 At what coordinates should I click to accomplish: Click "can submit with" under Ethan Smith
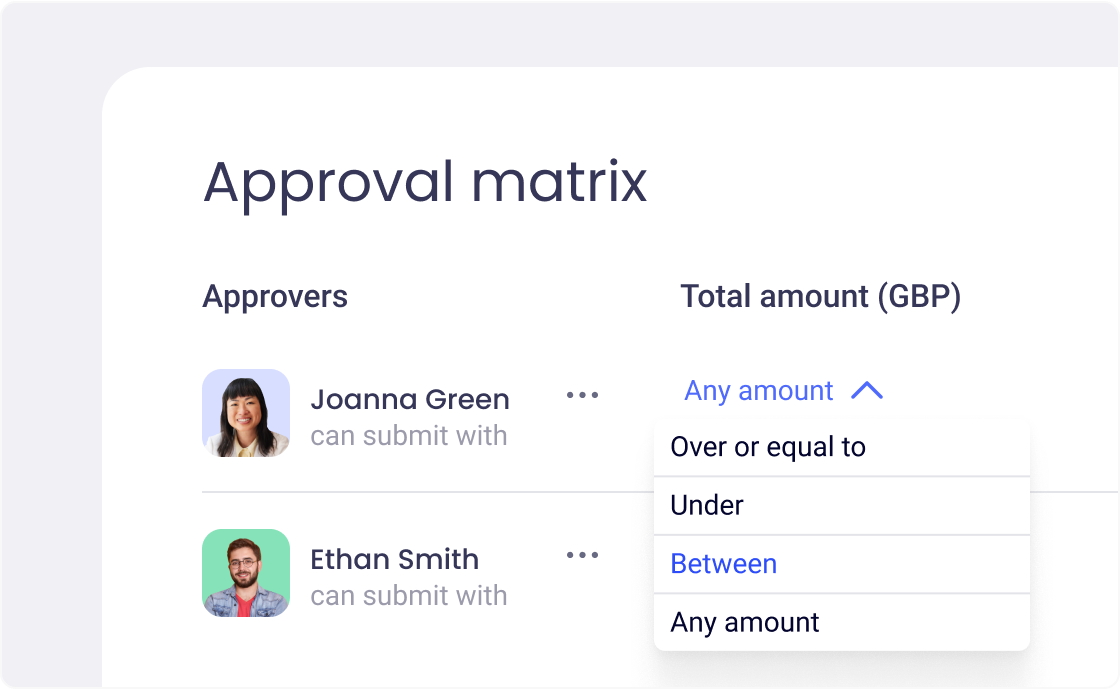click(409, 596)
